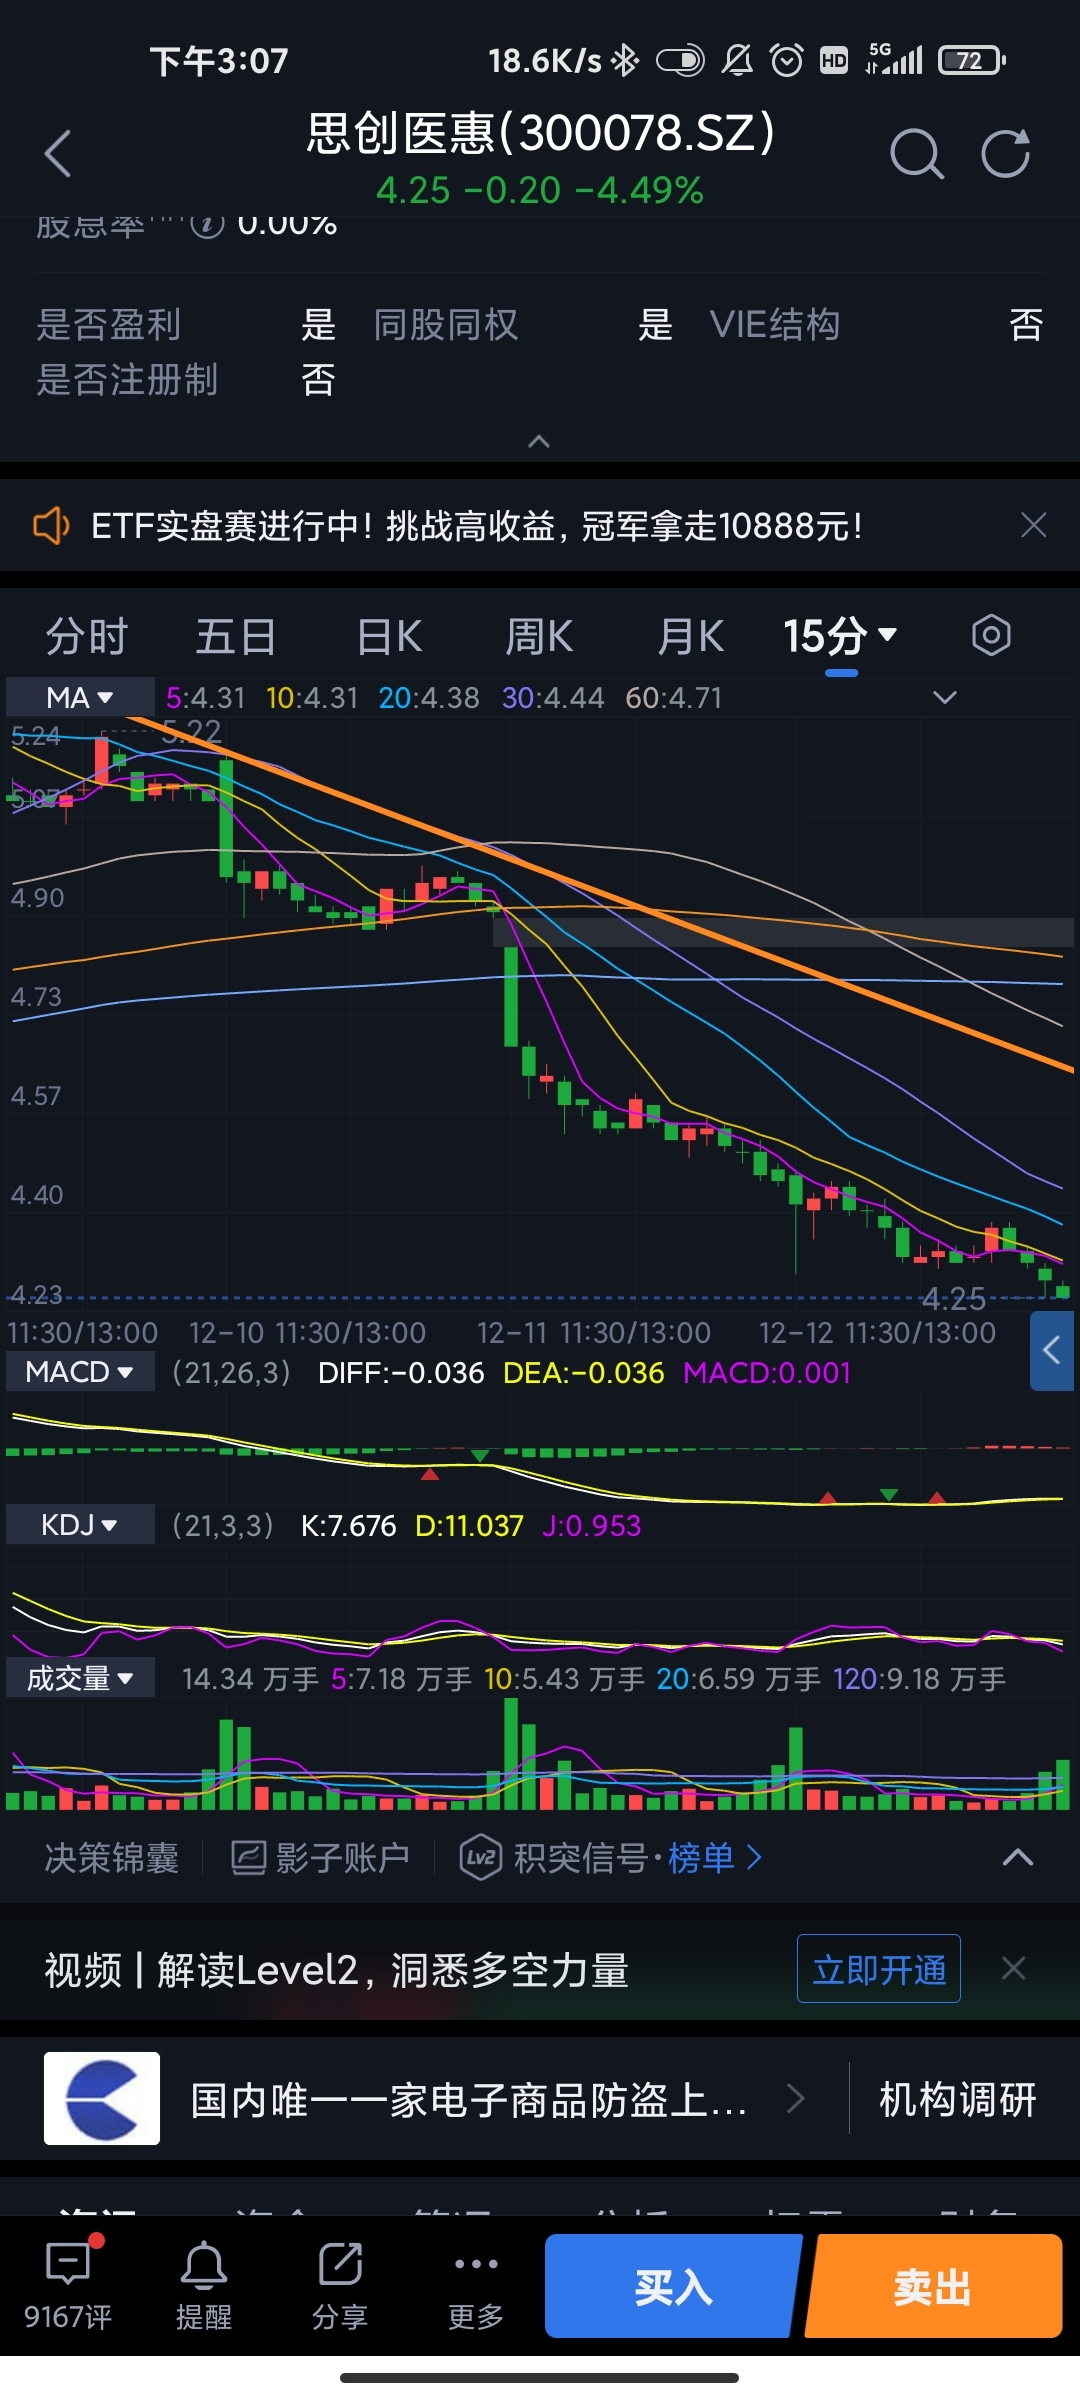Image resolution: width=1080 pixels, height=2400 pixels.
Task: Tap the stock title 思创医惠(300078.SZ)
Action: pyautogui.click(x=540, y=133)
